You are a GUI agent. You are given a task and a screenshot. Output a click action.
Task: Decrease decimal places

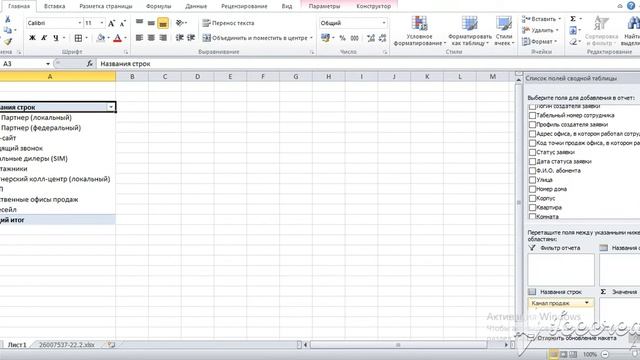pyautogui.click(x=382, y=38)
